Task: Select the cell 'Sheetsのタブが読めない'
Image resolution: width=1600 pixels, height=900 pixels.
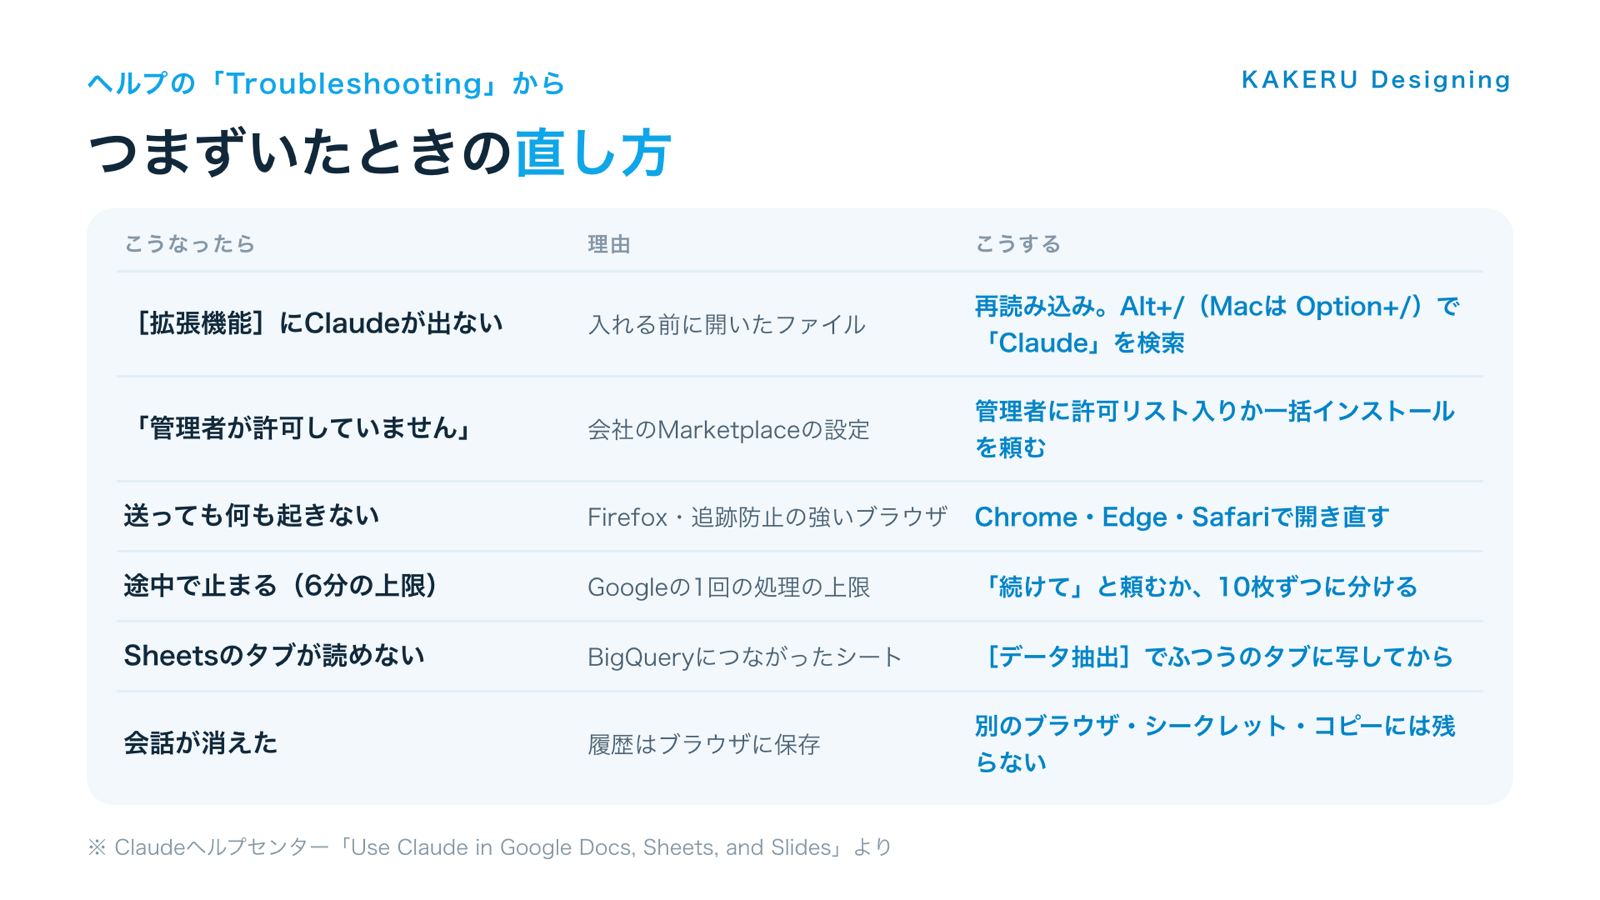Action: [x=274, y=656]
